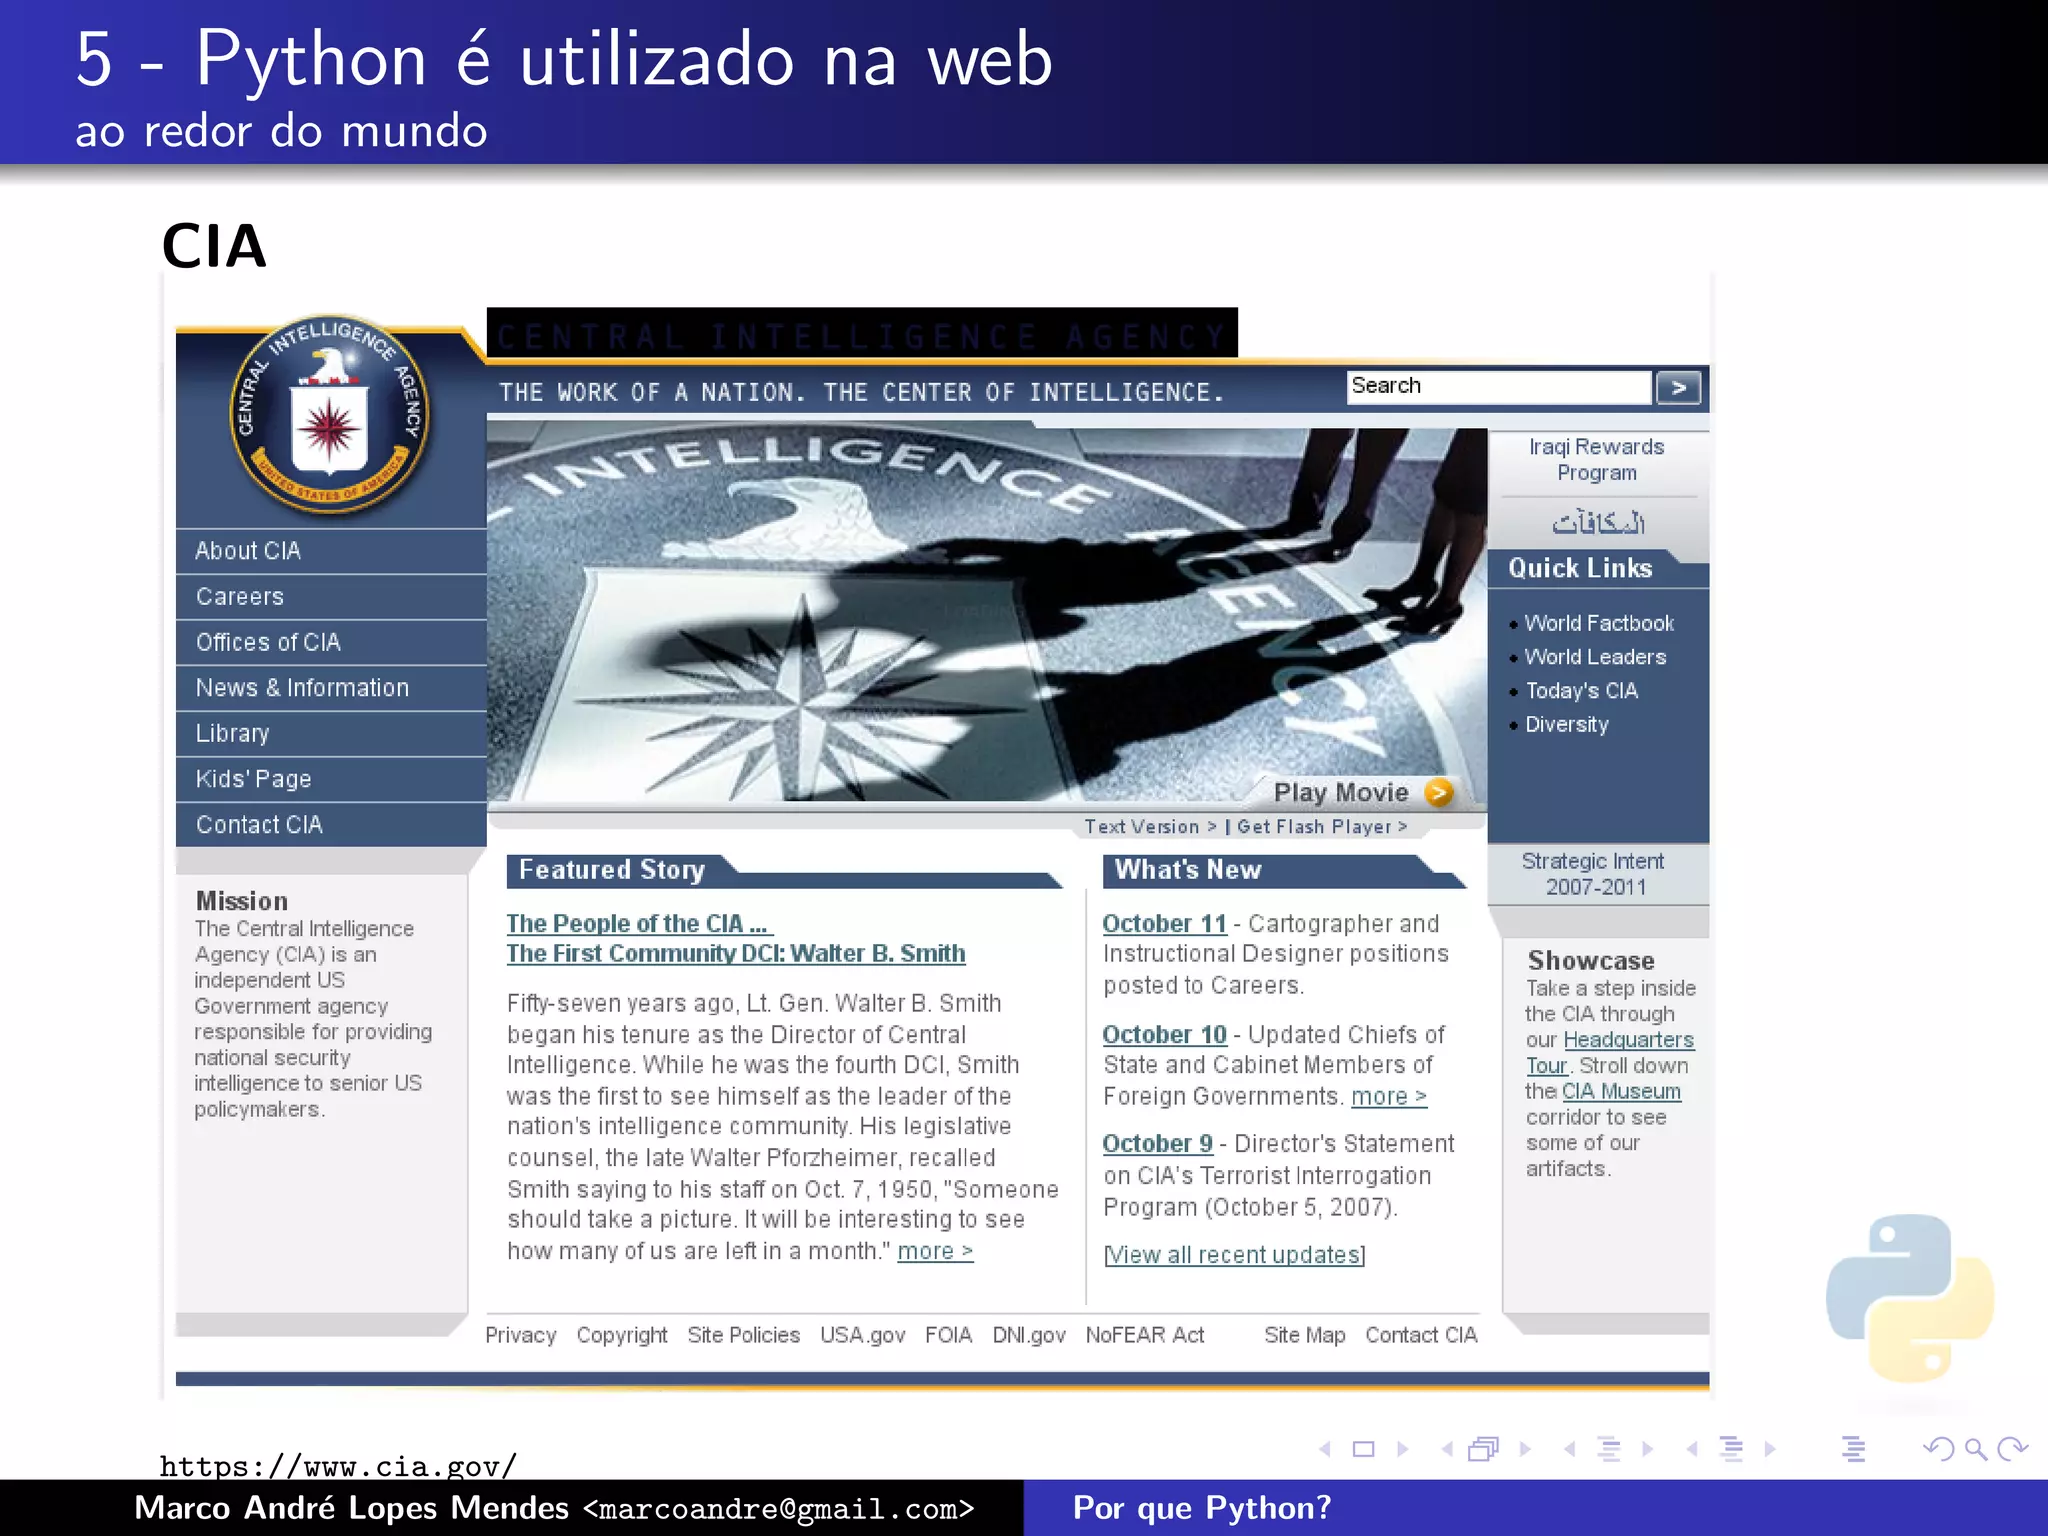This screenshot has height=1536, width=2048.
Task: Open the About CIA menu item
Action: [x=331, y=551]
